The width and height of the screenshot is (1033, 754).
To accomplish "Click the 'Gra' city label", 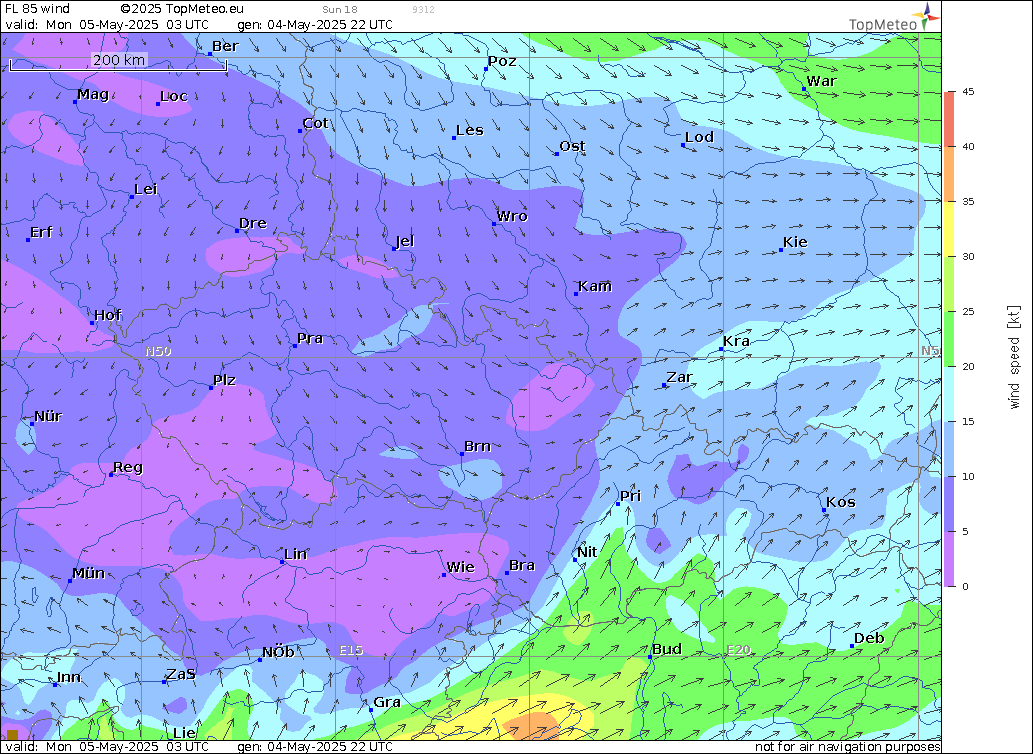I will 387,702.
